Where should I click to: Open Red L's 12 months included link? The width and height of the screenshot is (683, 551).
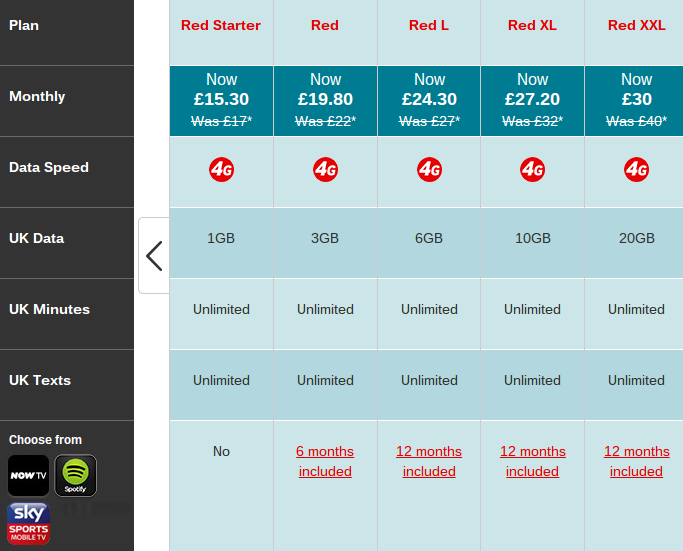coord(429,461)
